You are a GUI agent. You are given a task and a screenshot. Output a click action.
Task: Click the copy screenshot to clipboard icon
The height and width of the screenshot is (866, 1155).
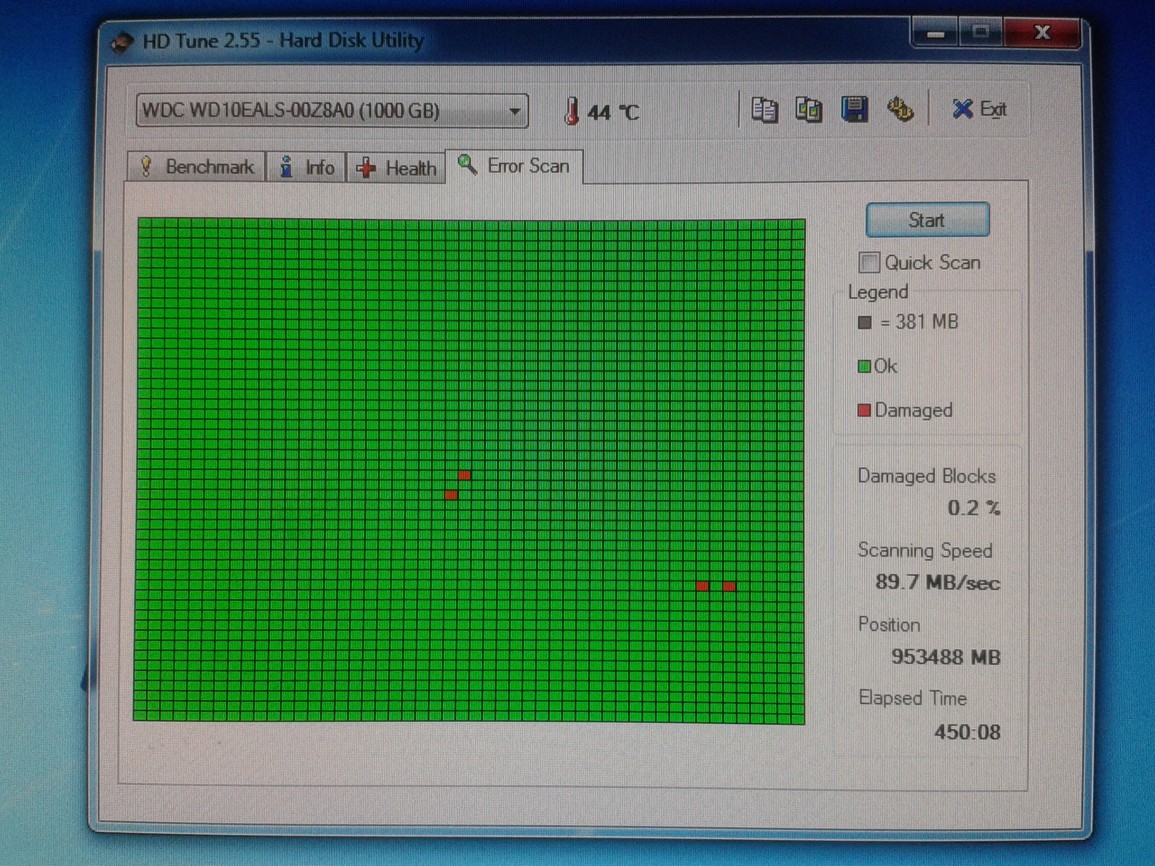pos(809,110)
